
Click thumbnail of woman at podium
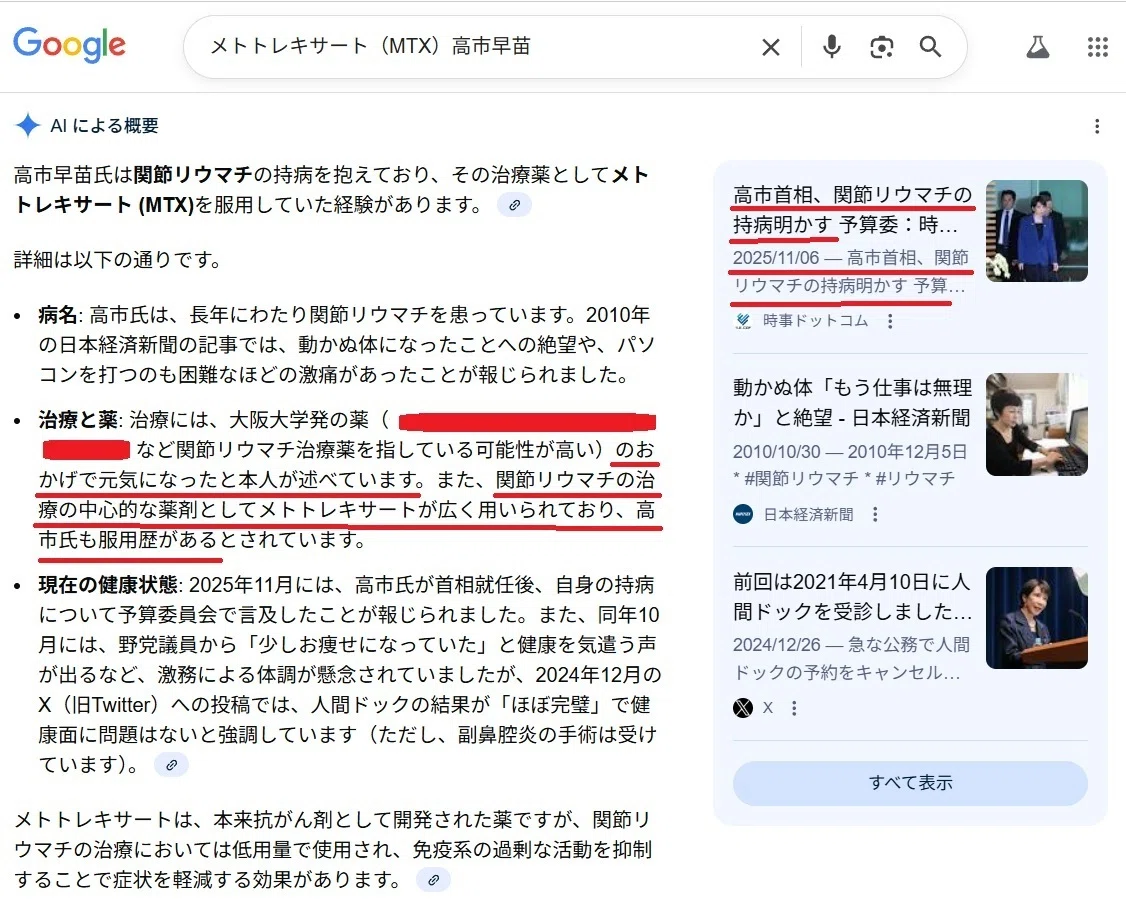point(1036,618)
